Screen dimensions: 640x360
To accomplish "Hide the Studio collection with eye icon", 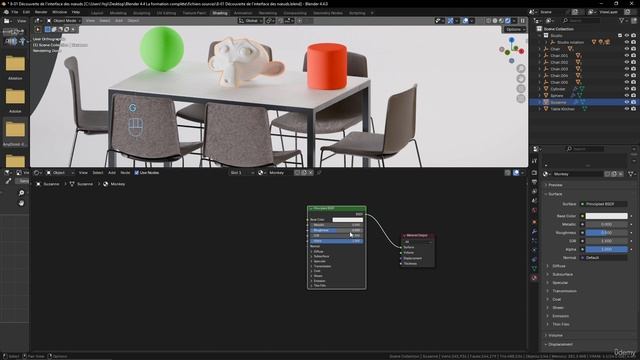I will tap(627, 36).
